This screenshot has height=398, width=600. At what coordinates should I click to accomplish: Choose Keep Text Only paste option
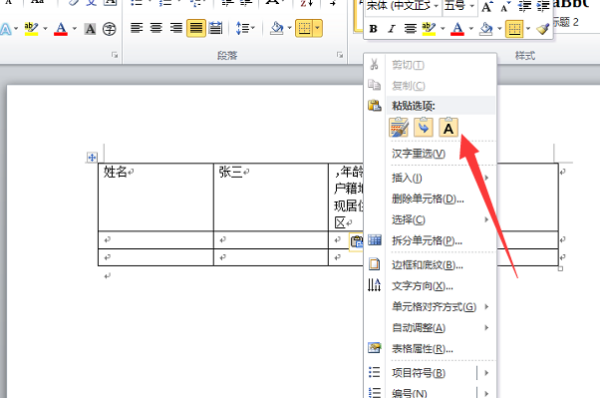click(448, 127)
